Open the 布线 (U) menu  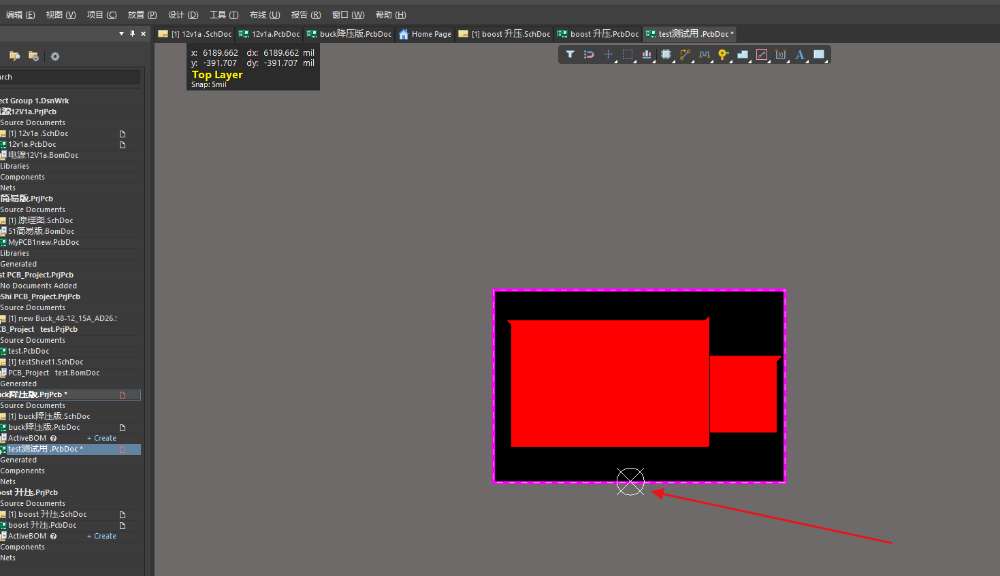click(265, 15)
